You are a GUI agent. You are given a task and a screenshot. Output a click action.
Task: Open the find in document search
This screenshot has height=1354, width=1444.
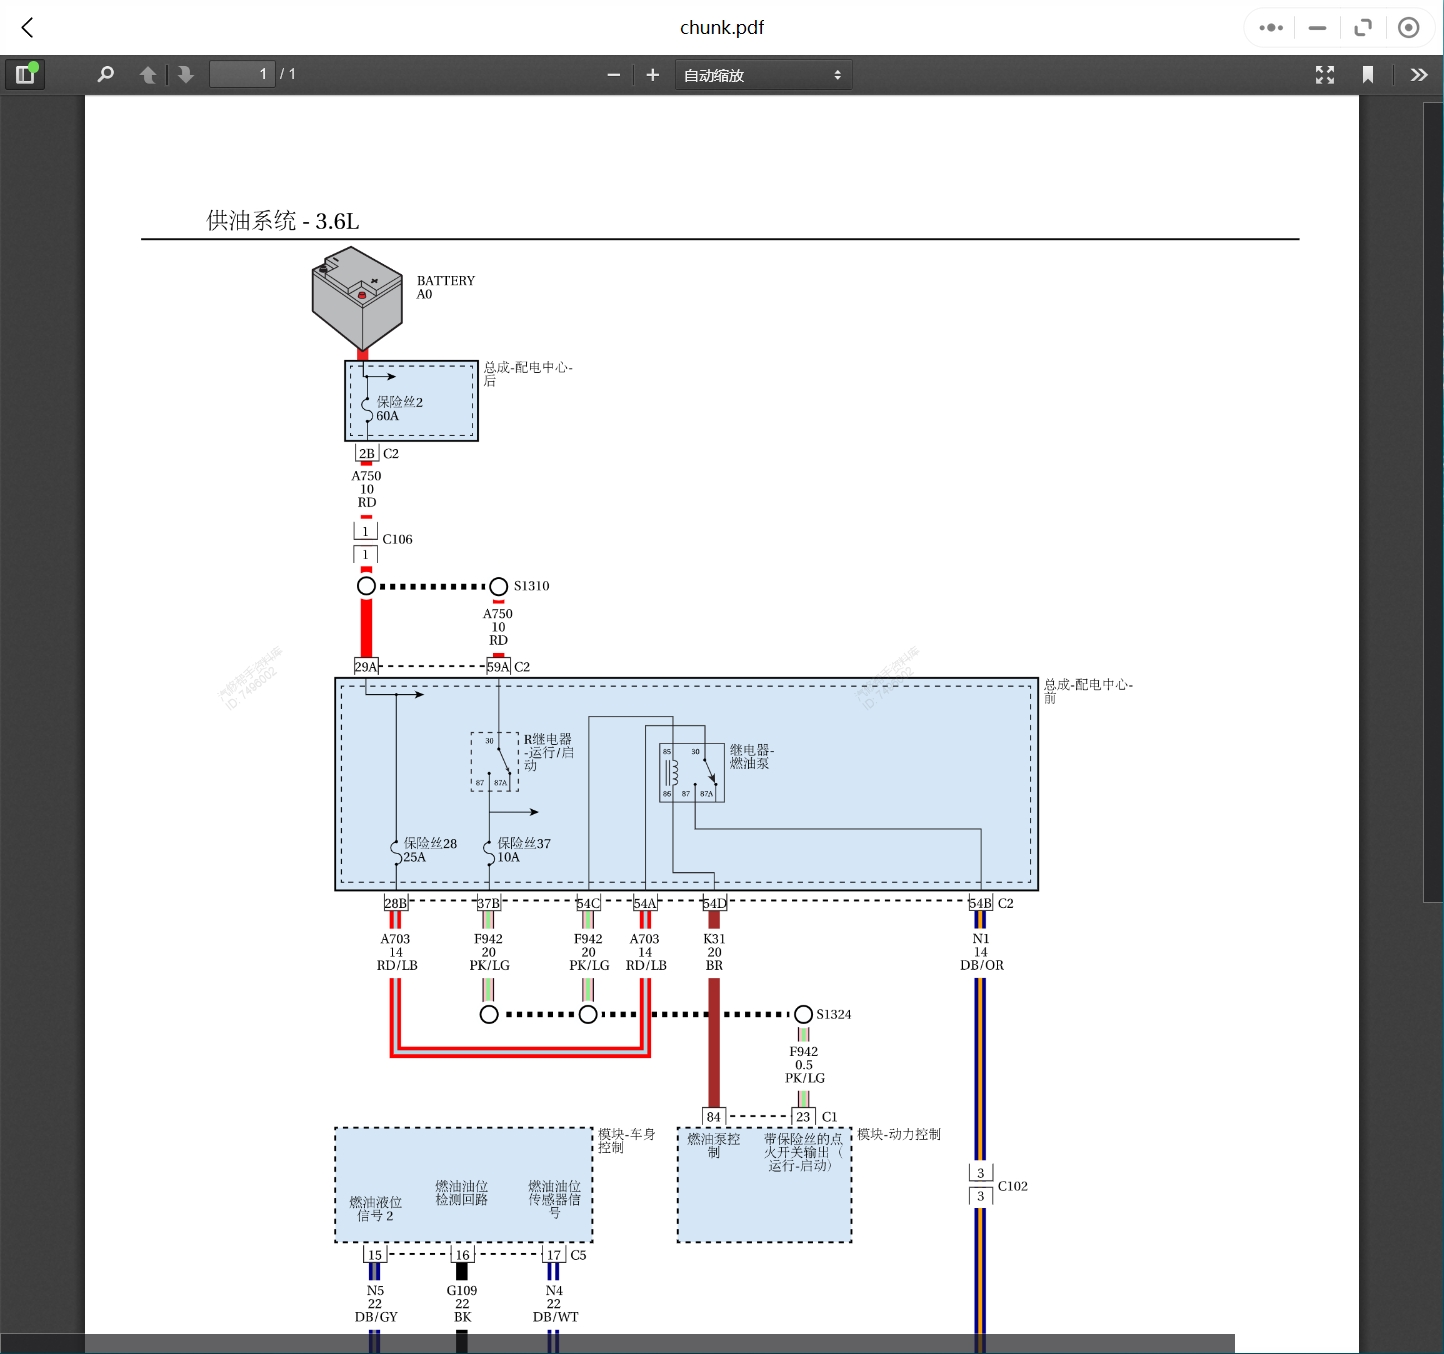click(x=105, y=75)
